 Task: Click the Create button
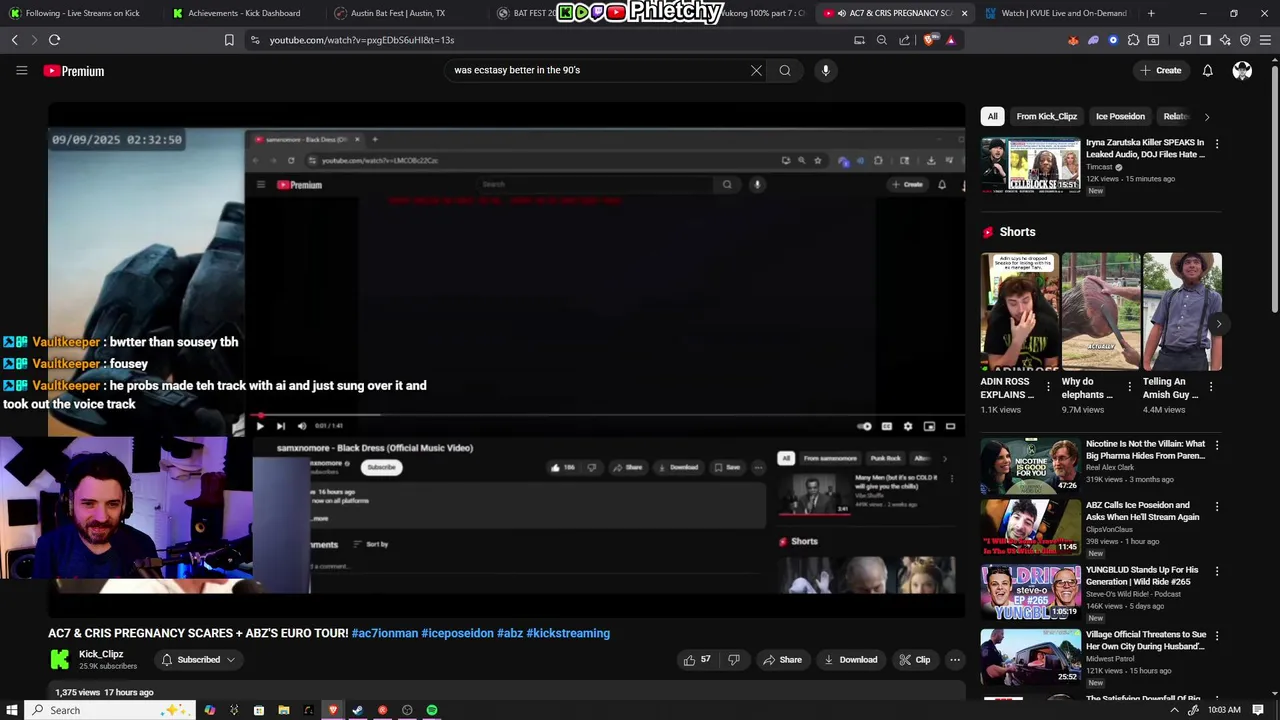(1161, 70)
